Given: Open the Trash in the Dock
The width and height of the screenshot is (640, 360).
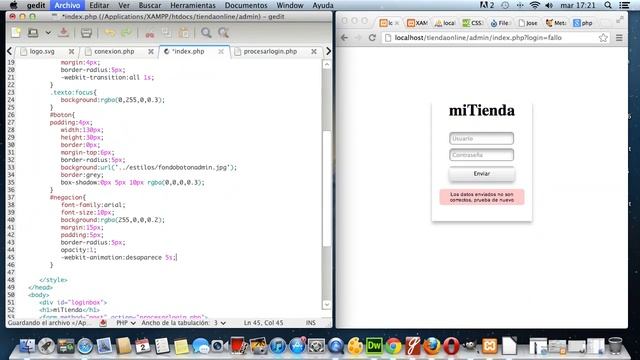Looking at the screenshot, I should coord(615,346).
